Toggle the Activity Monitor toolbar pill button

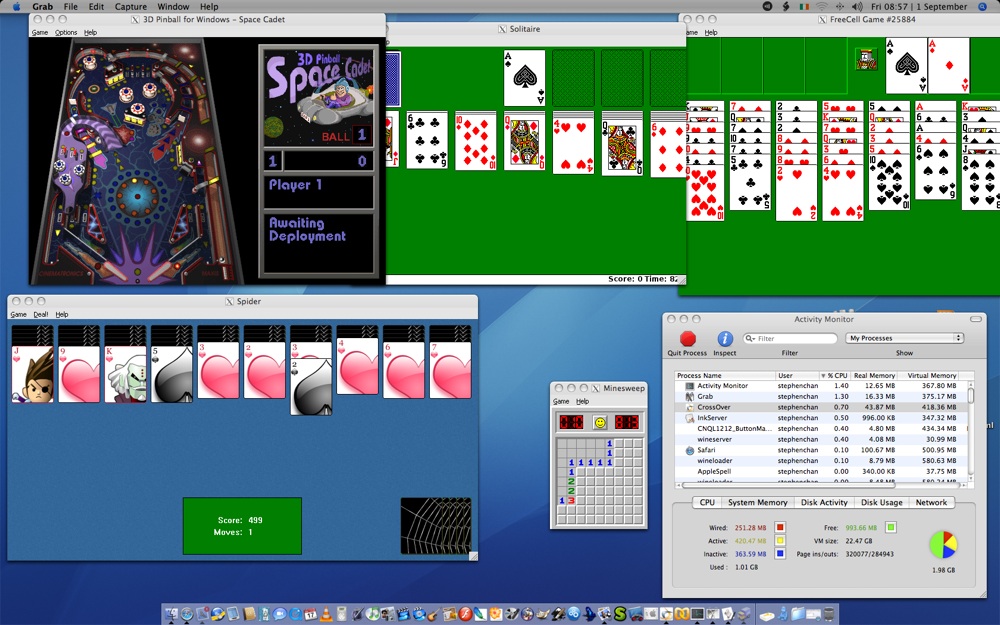[976, 319]
